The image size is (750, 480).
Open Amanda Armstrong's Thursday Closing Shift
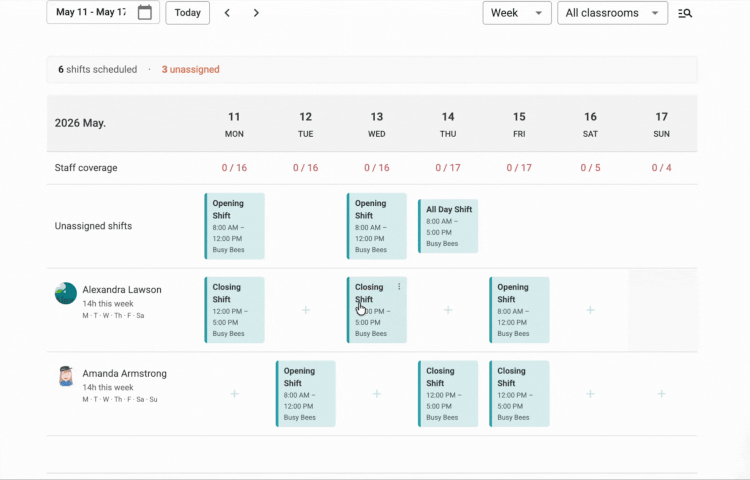pyautogui.click(x=448, y=393)
